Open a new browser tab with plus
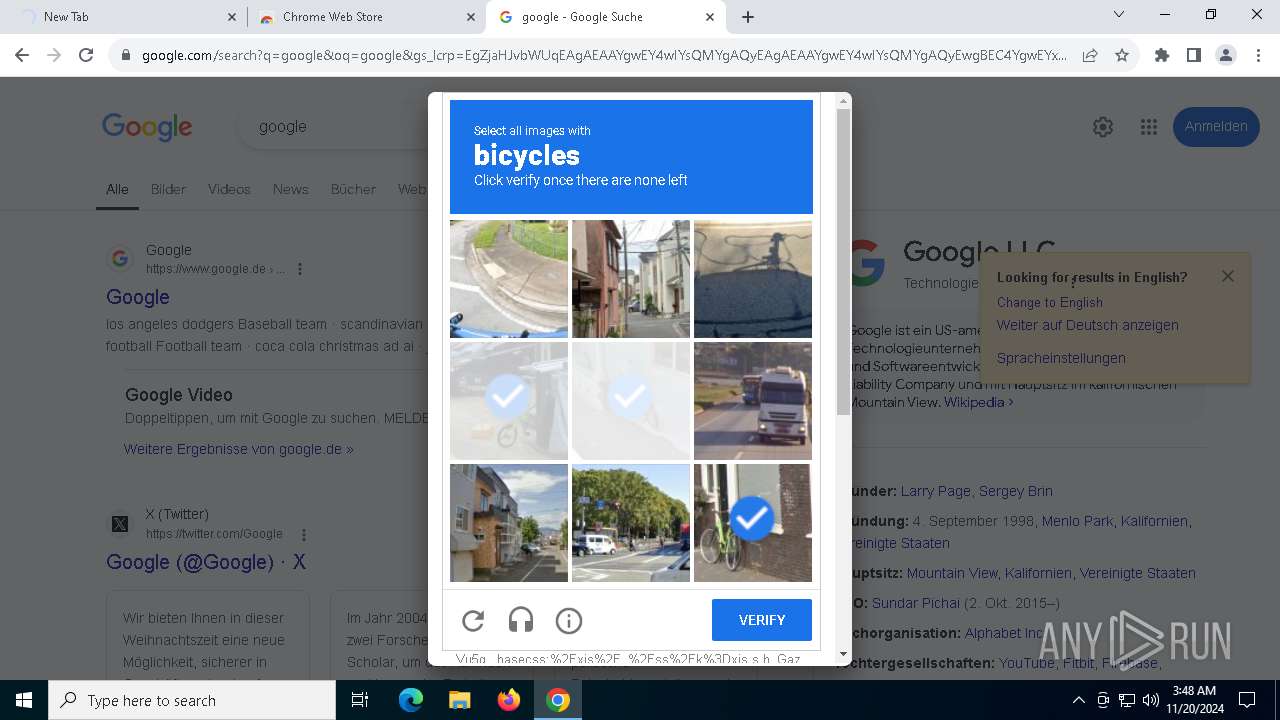 pyautogui.click(x=748, y=17)
